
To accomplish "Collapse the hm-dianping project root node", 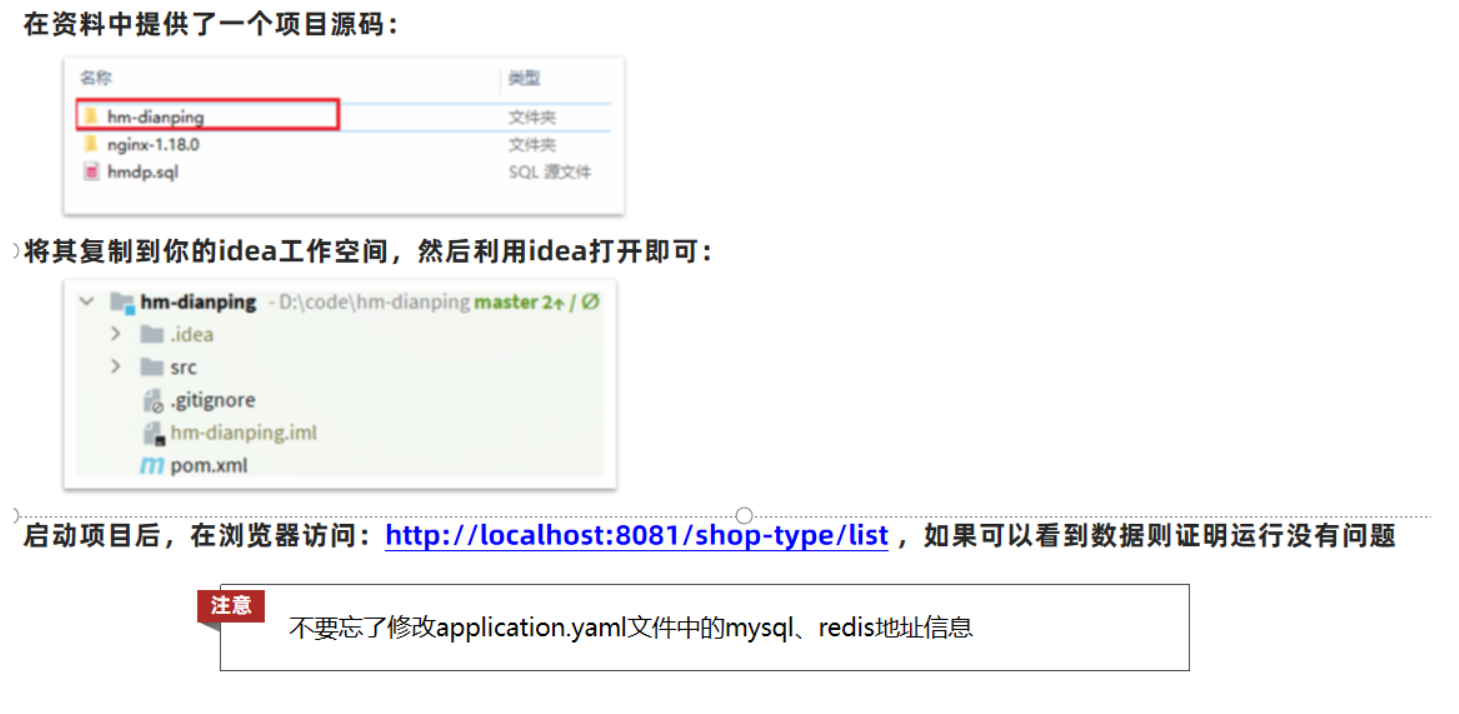I will click(87, 301).
